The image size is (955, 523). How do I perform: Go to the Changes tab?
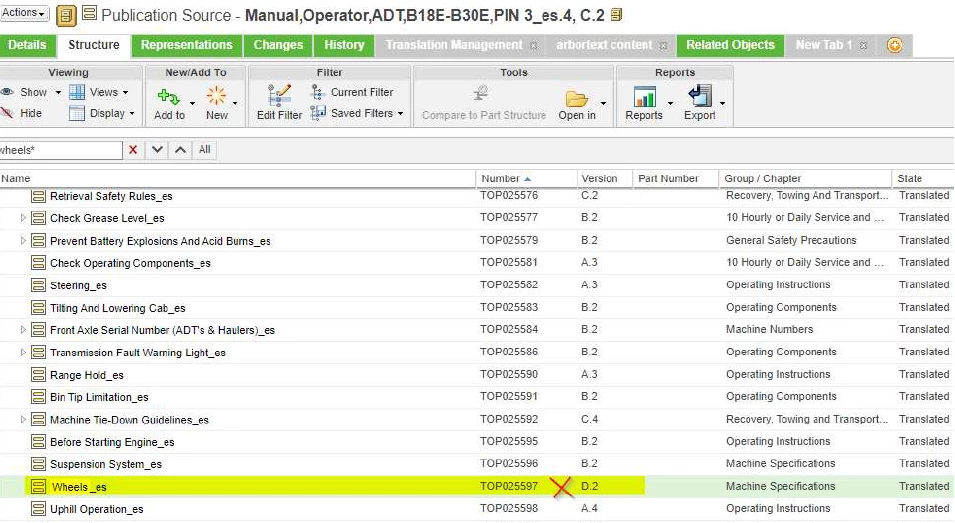pyautogui.click(x=278, y=45)
